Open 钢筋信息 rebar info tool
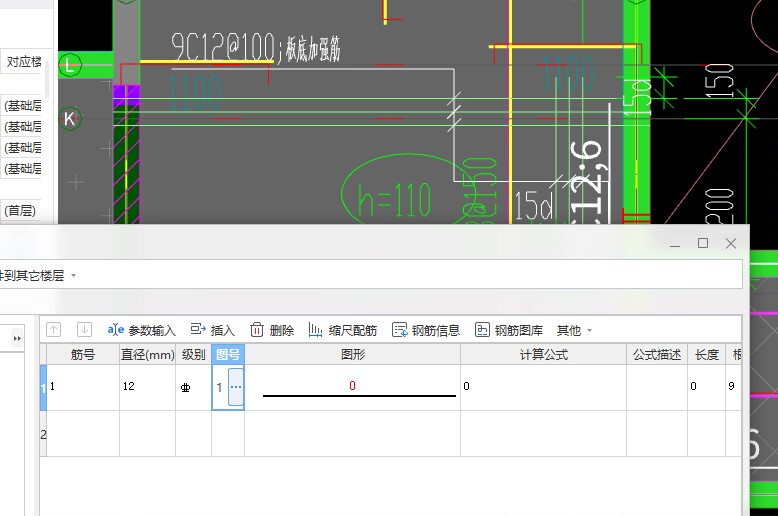778x516 pixels. (x=426, y=330)
